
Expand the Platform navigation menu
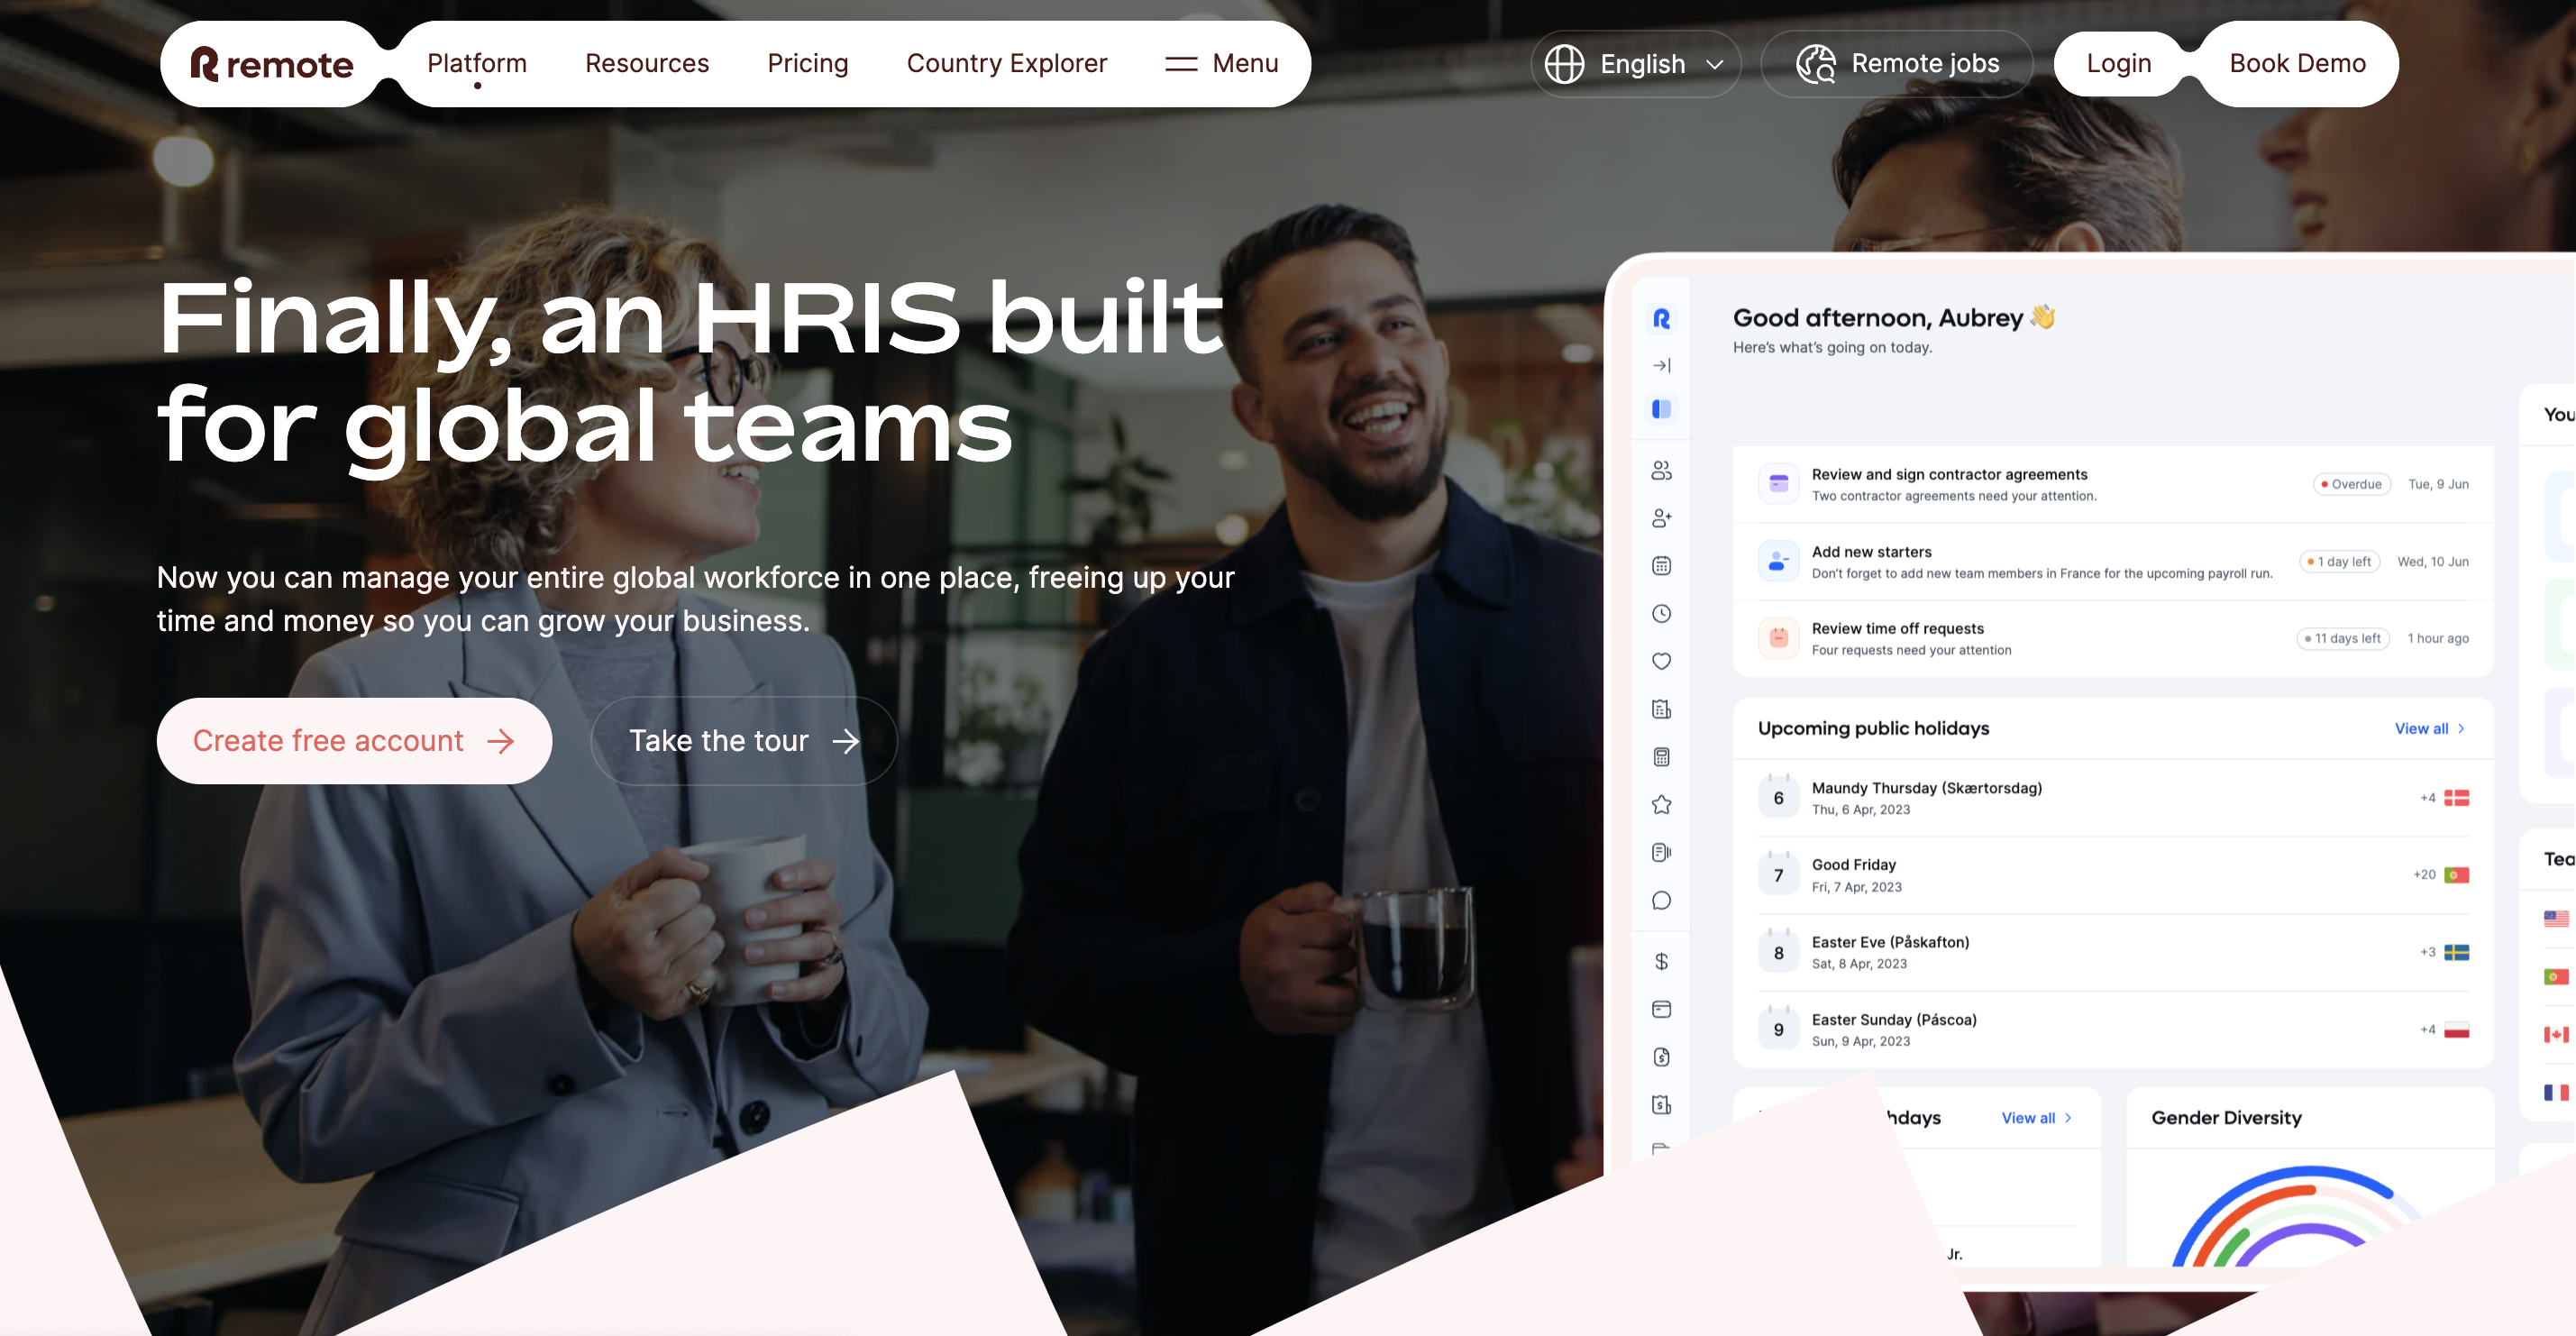click(x=477, y=61)
